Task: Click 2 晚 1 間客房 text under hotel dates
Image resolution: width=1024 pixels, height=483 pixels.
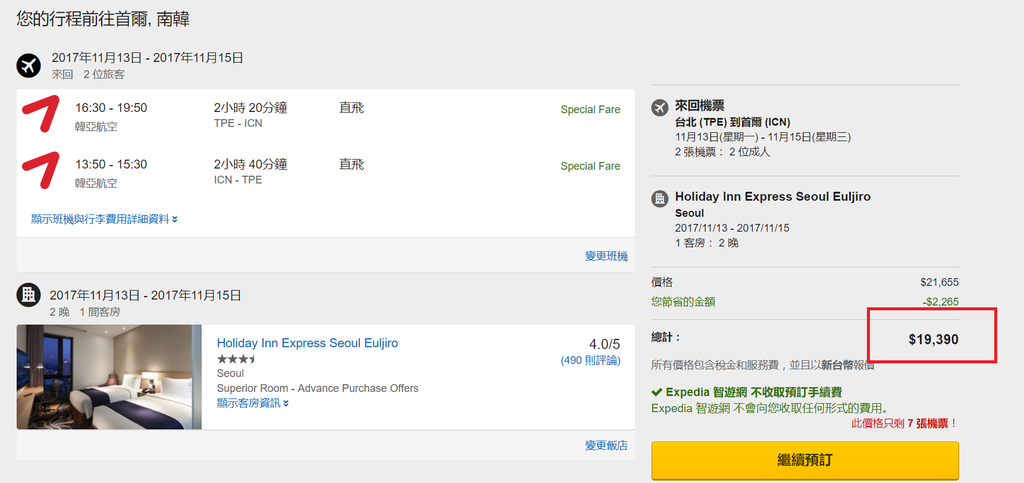Action: coord(85,312)
